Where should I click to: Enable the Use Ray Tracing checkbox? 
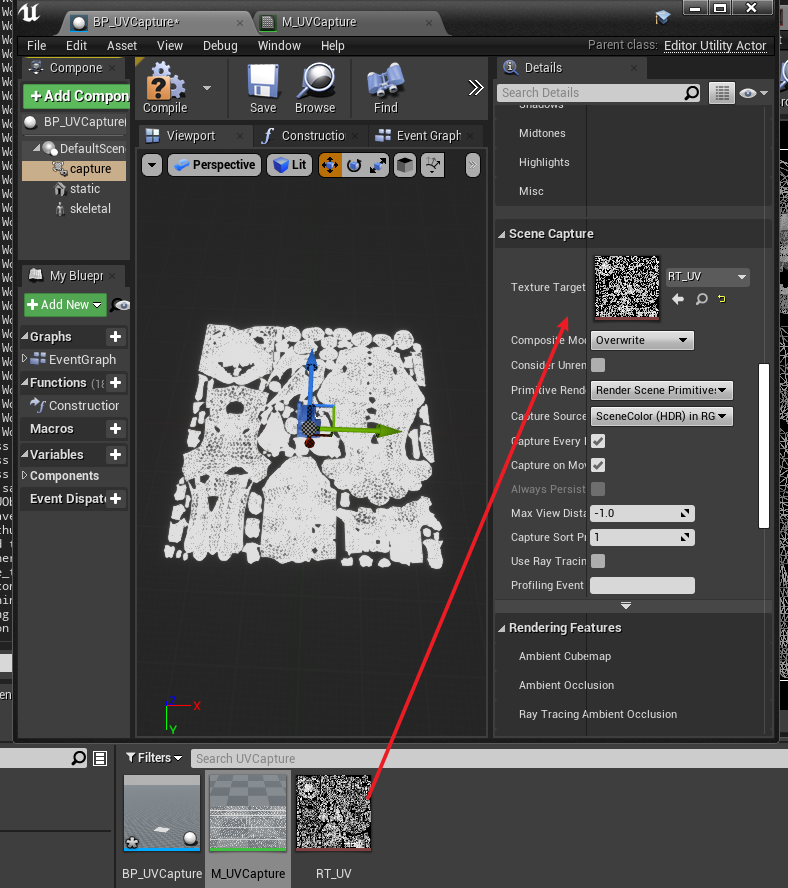coord(598,561)
